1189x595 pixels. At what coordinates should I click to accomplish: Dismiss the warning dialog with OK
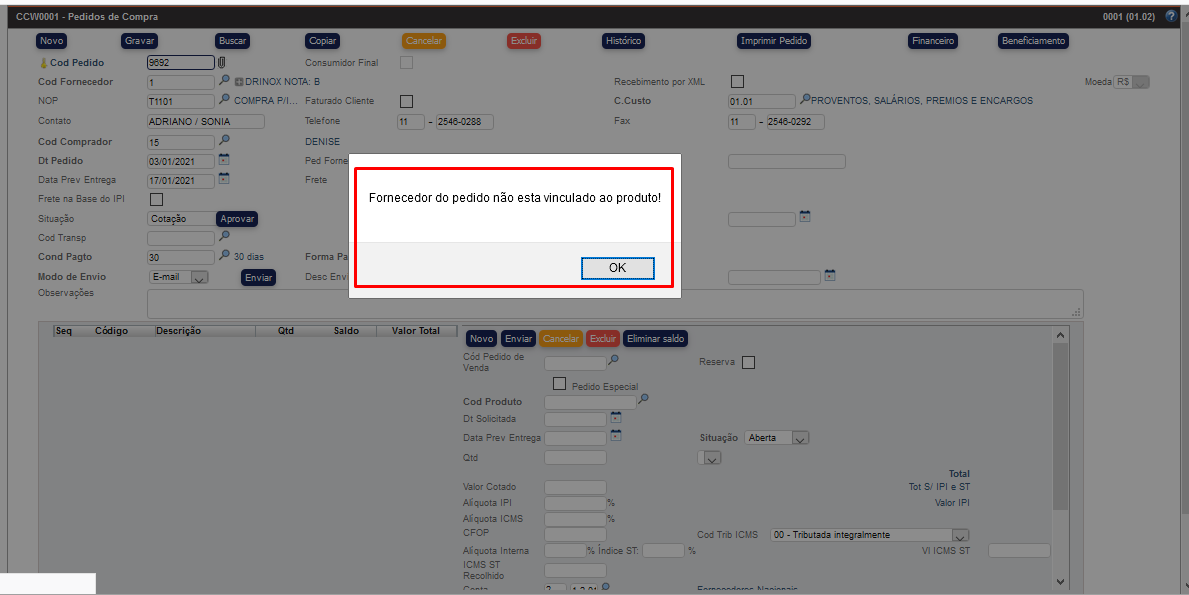click(x=617, y=267)
